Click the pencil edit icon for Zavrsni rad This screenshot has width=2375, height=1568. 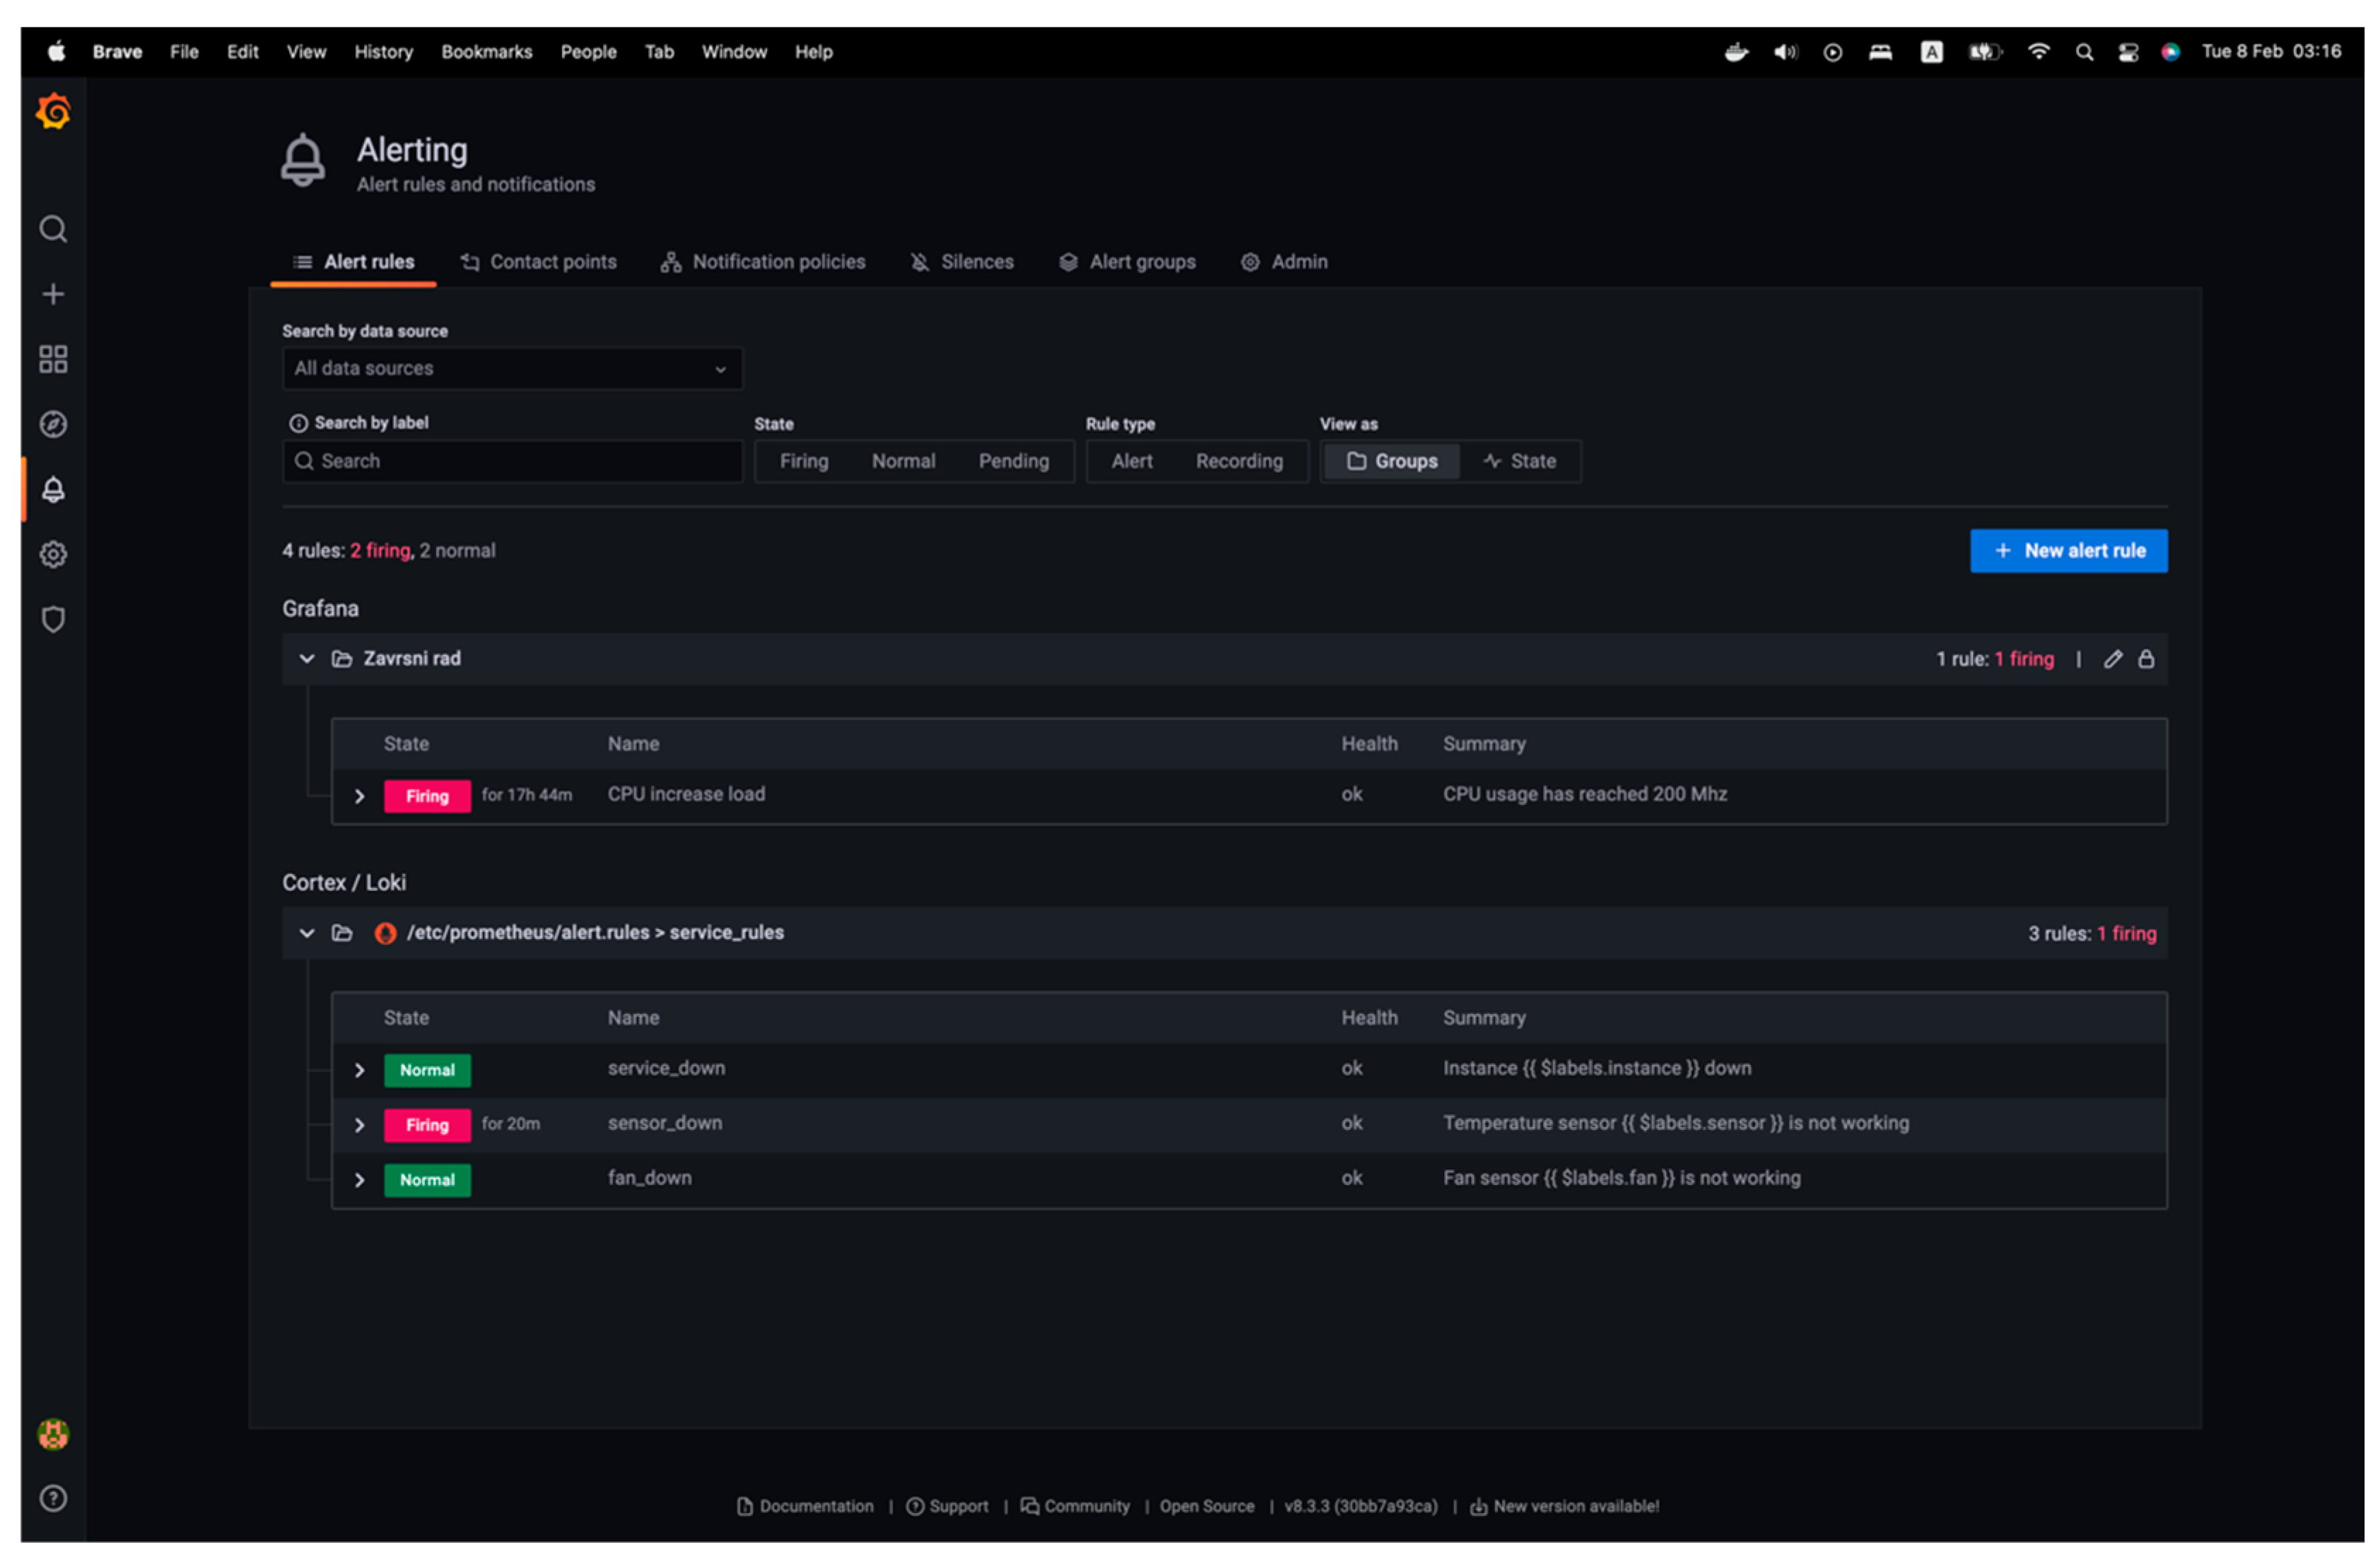[2111, 659]
